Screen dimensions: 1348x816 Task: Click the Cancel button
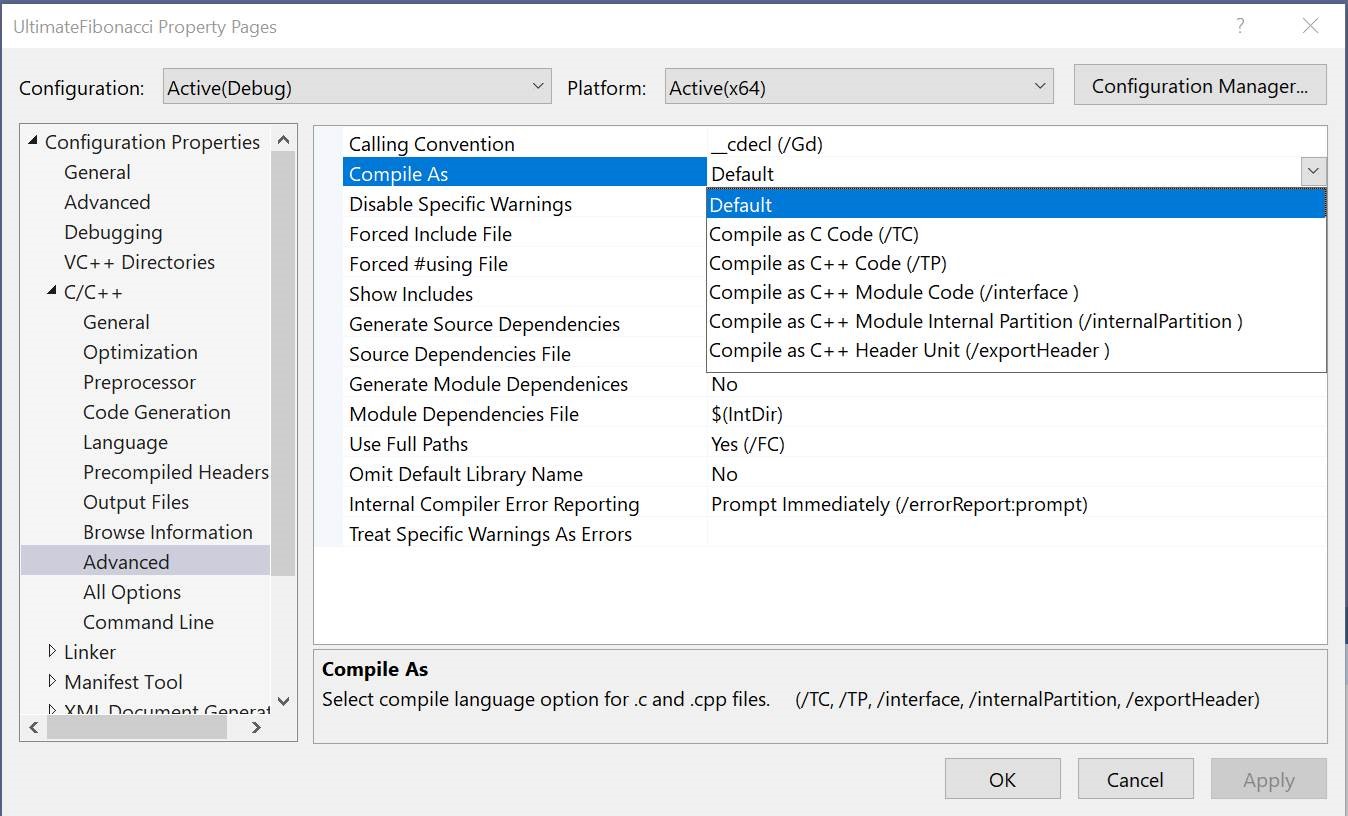[x=1135, y=779]
